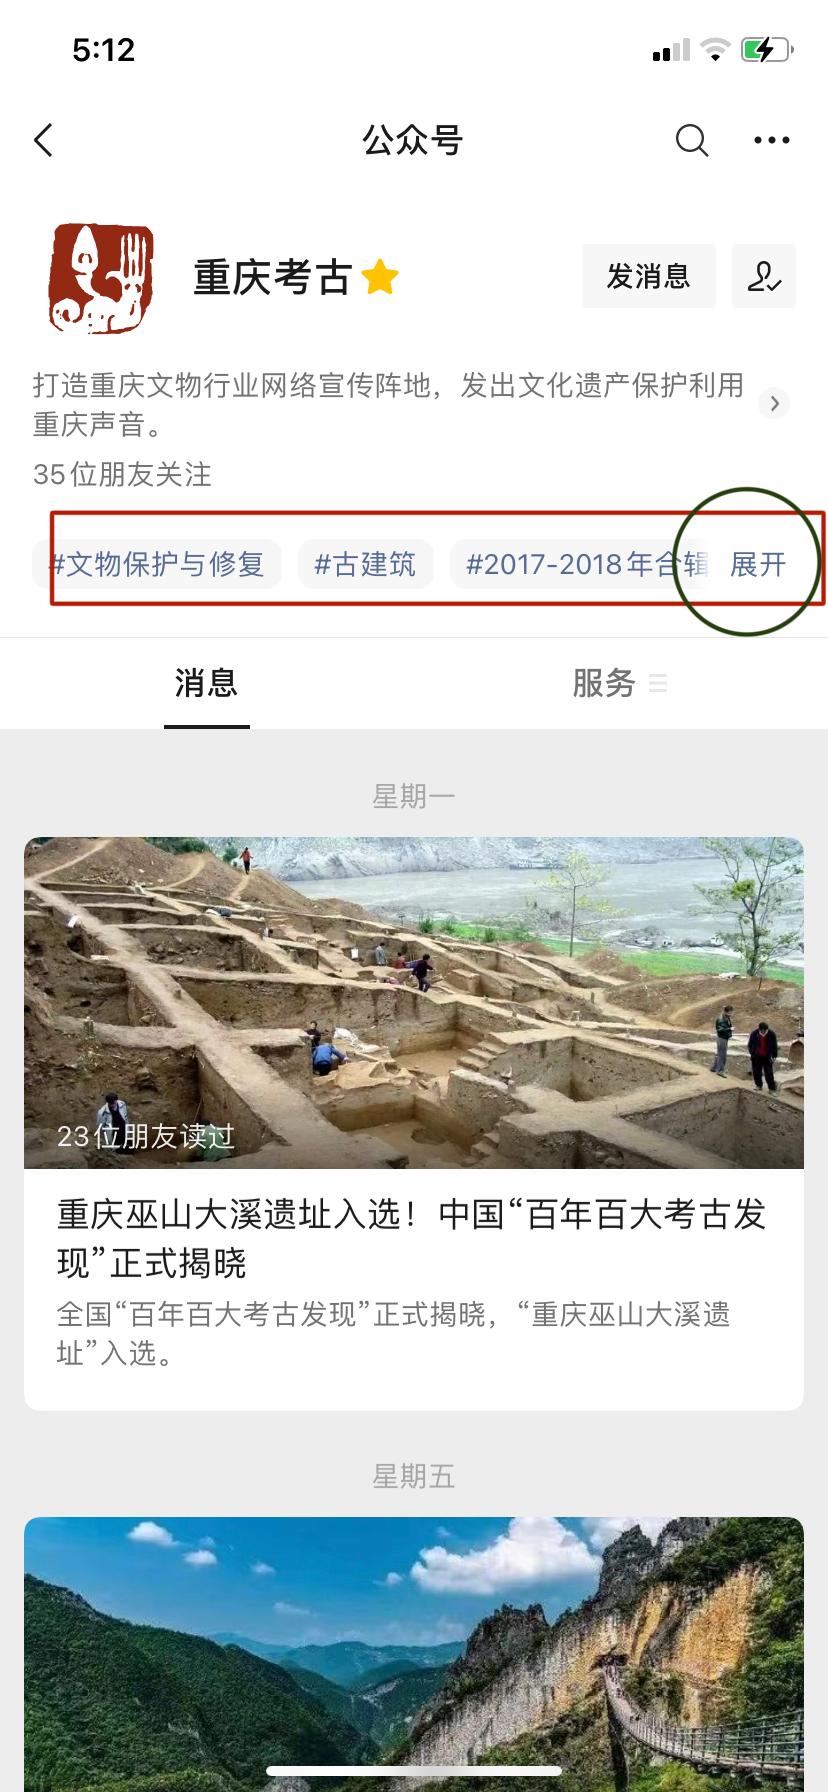Switch to the 服务 tab
Screen dimensions: 828x1792
[604, 684]
